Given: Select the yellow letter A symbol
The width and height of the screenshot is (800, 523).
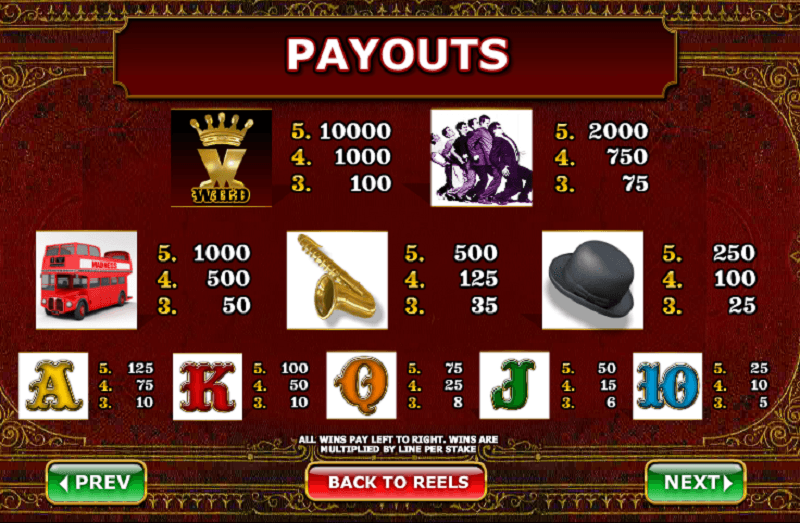Looking at the screenshot, I should (x=53, y=386).
